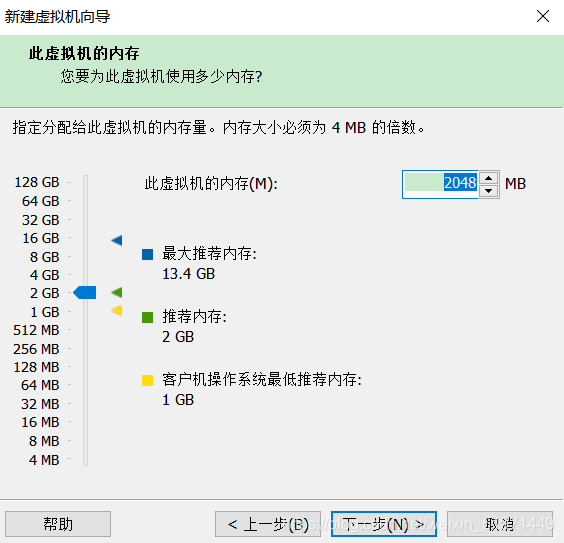Click the 8 GB scale label
Image resolution: width=564 pixels, height=543 pixels.
point(45,257)
